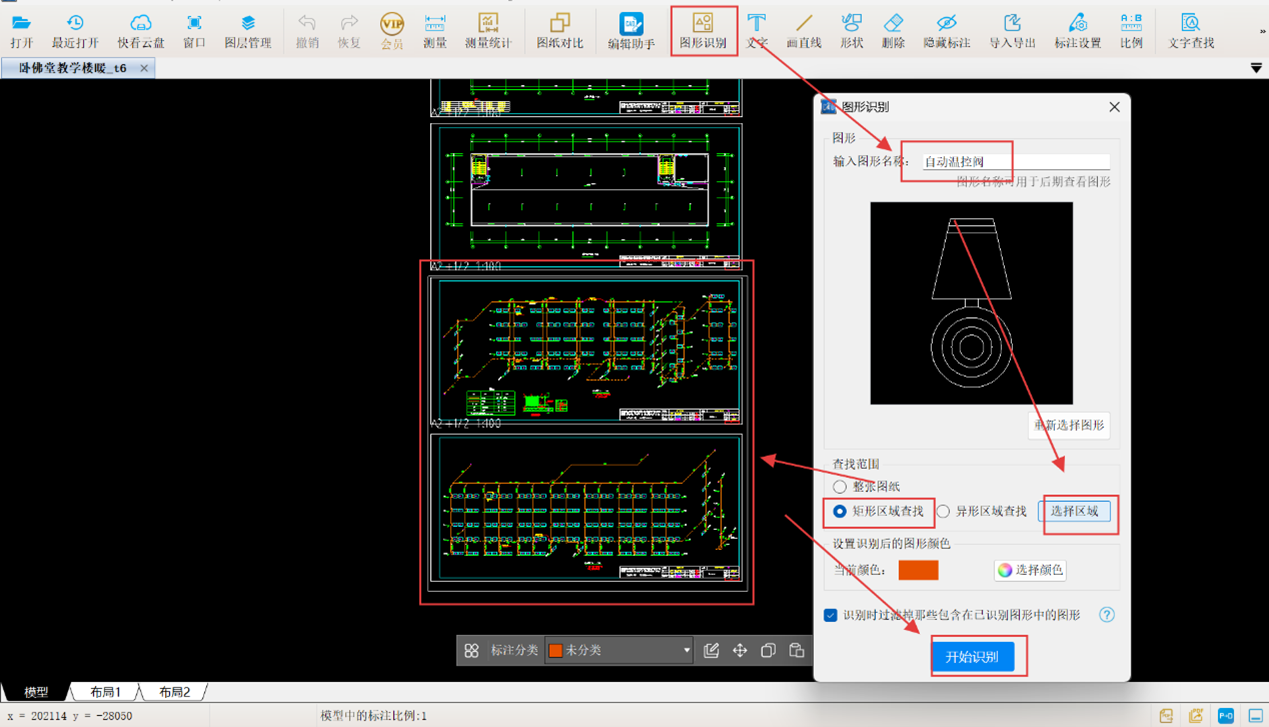Open the 图纸对比 drawing compare tool
The width and height of the screenshot is (1269, 727).
559,30
